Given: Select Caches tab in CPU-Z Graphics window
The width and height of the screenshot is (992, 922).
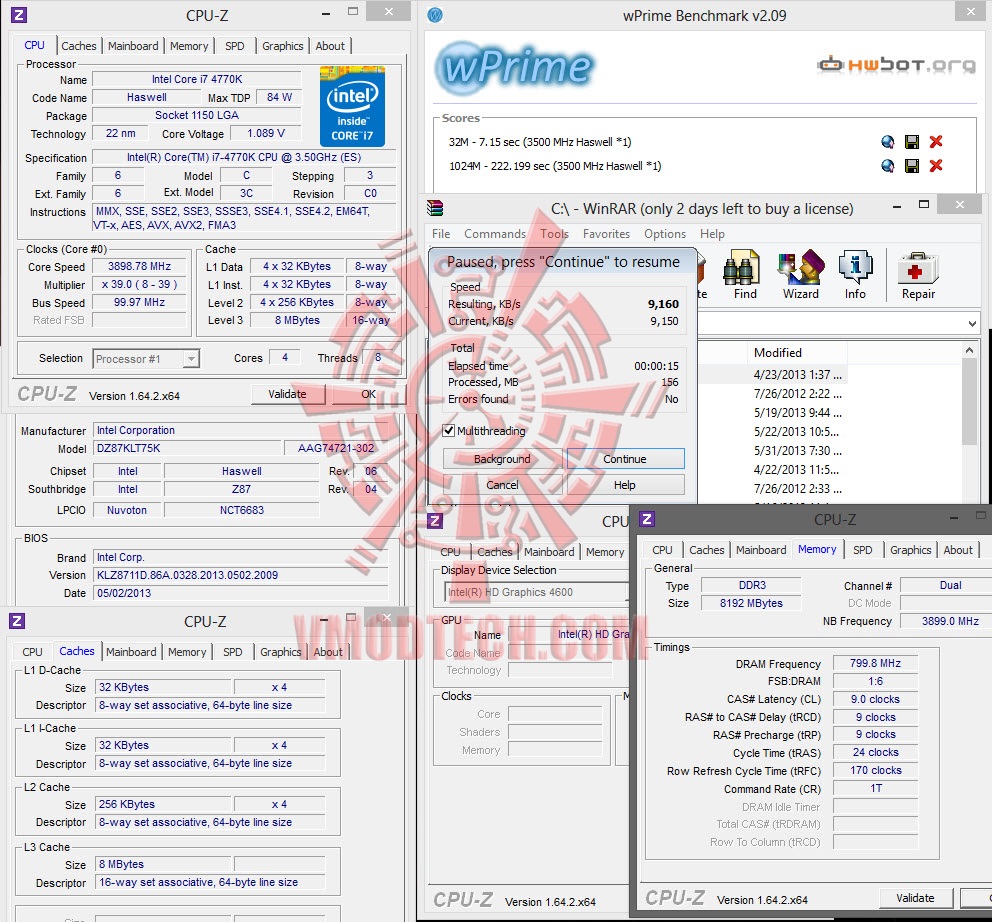Looking at the screenshot, I should [x=495, y=552].
